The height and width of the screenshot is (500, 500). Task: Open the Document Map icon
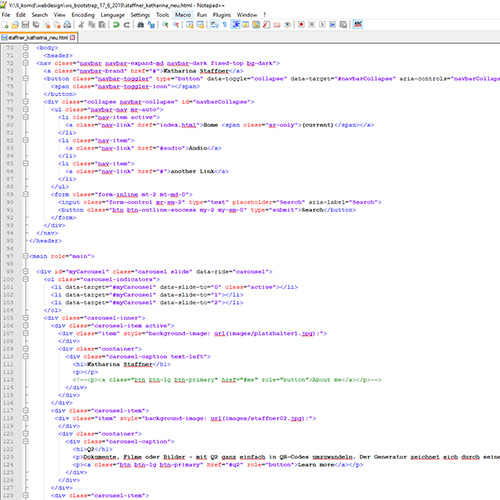tap(256, 25)
